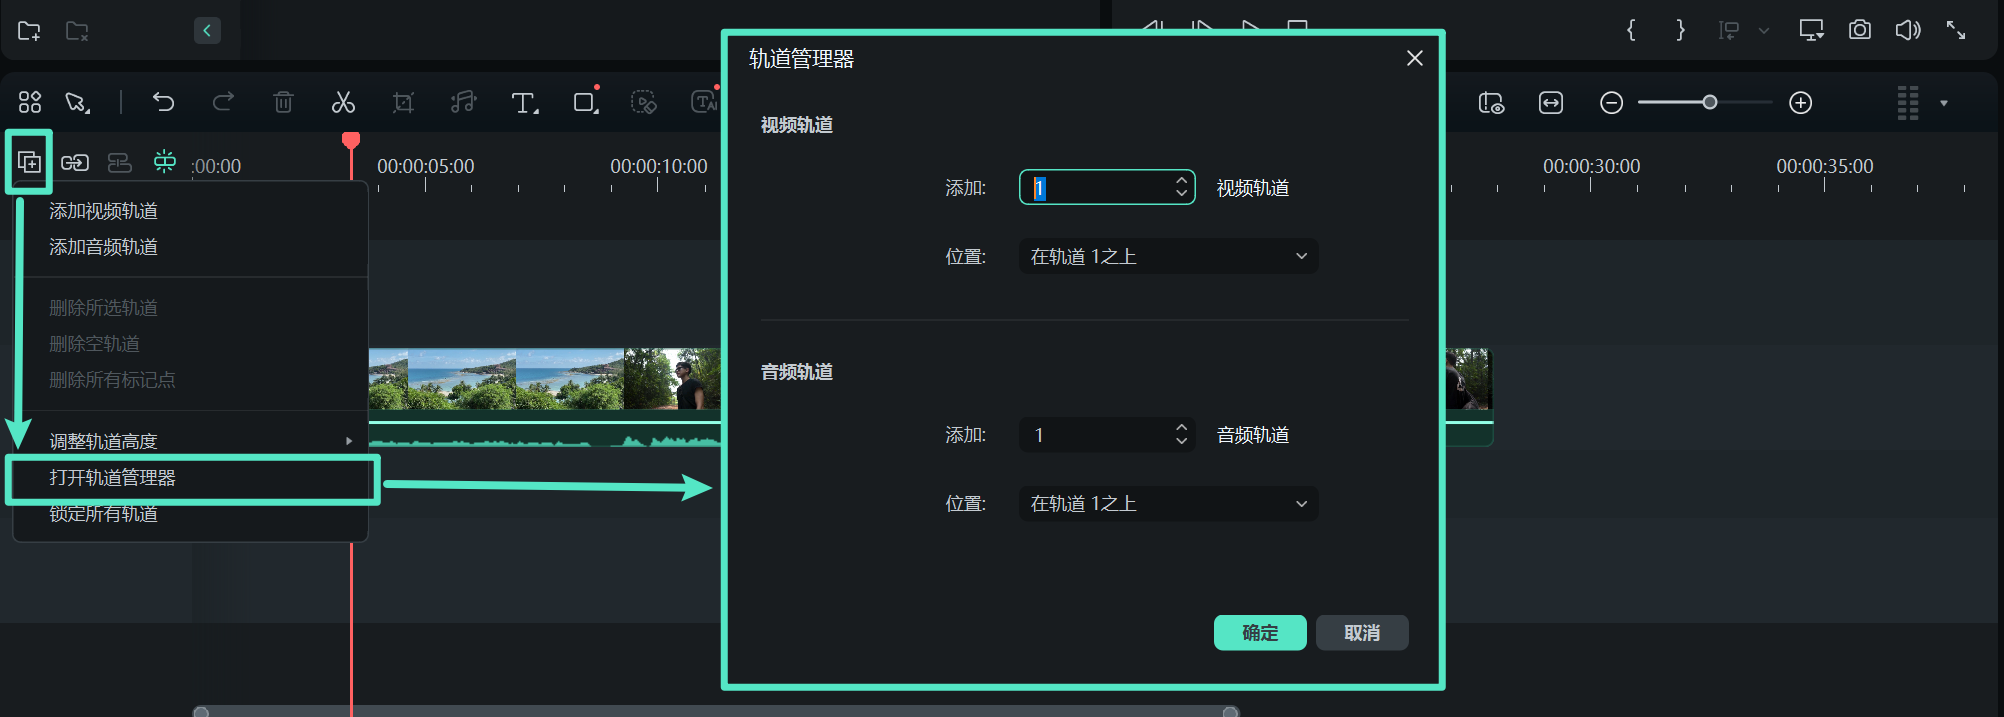
Task: Click the red playhead marker
Action: click(x=351, y=141)
